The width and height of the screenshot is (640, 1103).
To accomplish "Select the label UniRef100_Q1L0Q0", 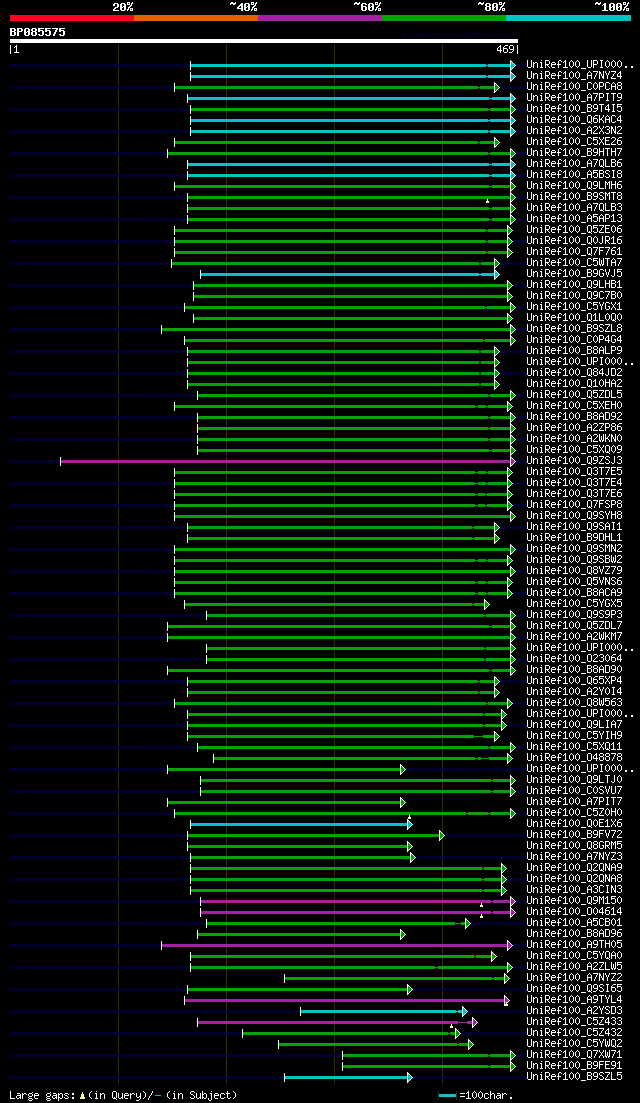I will tap(575, 318).
